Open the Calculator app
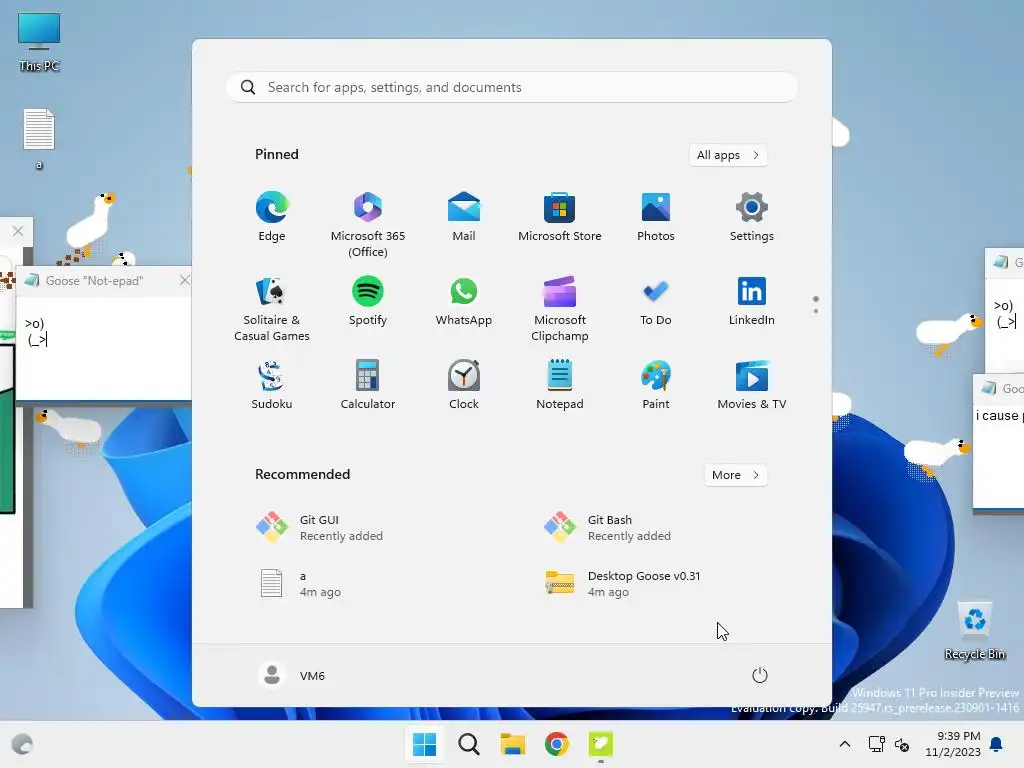This screenshot has height=768, width=1024. [368, 385]
